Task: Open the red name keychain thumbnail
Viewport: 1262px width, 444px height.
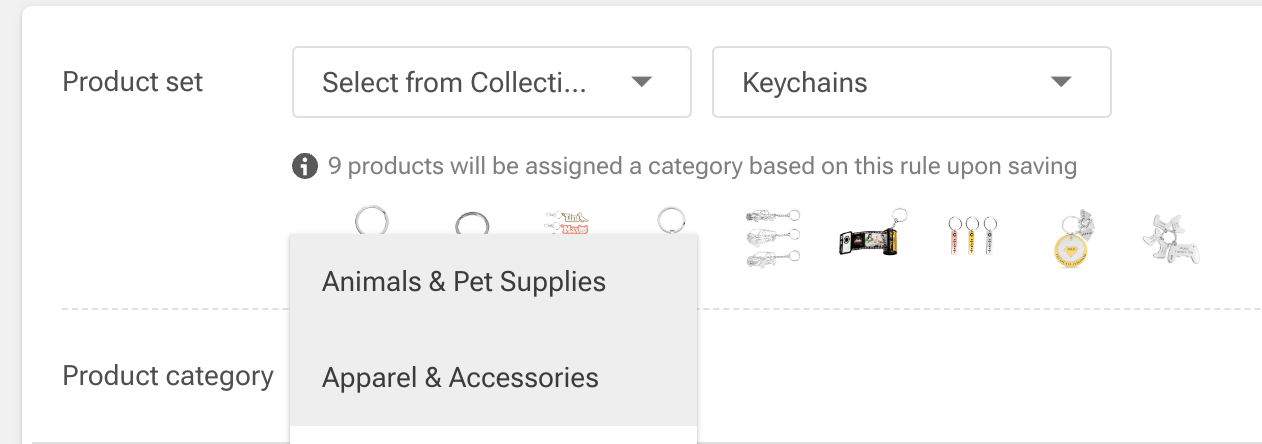Action: tap(567, 222)
